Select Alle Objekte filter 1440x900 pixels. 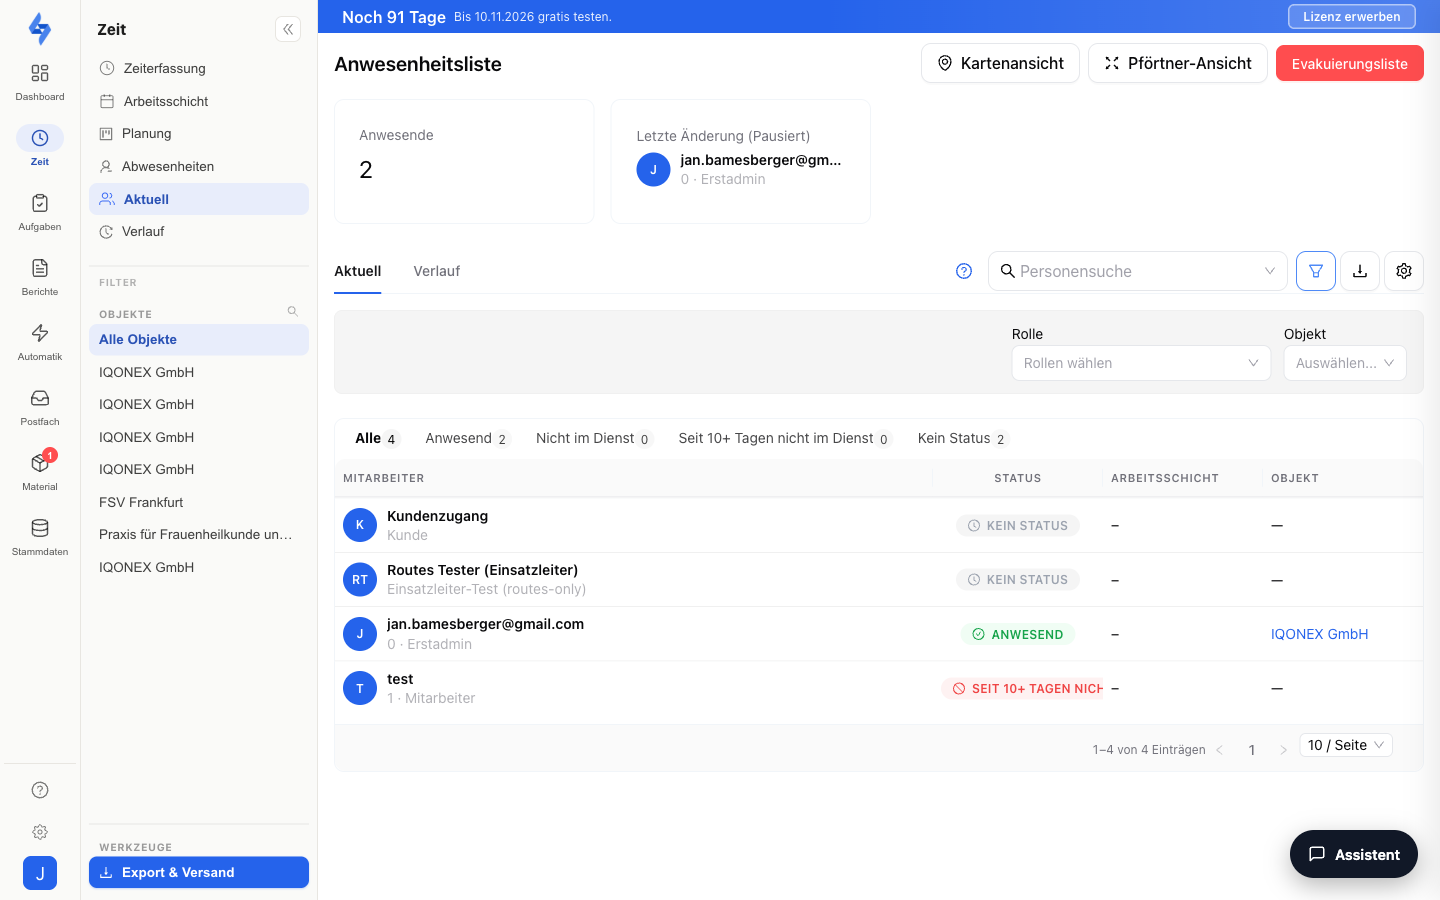(x=199, y=339)
